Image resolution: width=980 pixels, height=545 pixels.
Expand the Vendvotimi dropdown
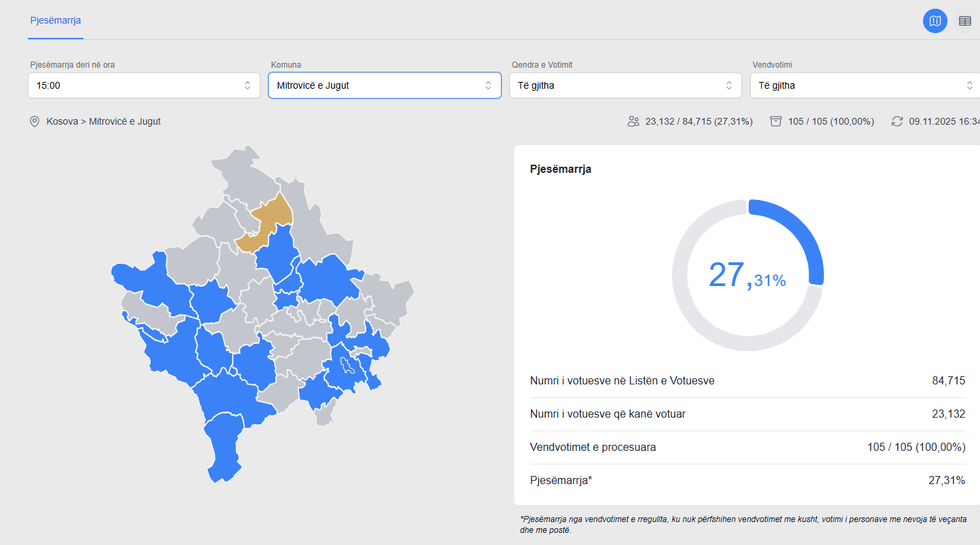click(x=865, y=86)
